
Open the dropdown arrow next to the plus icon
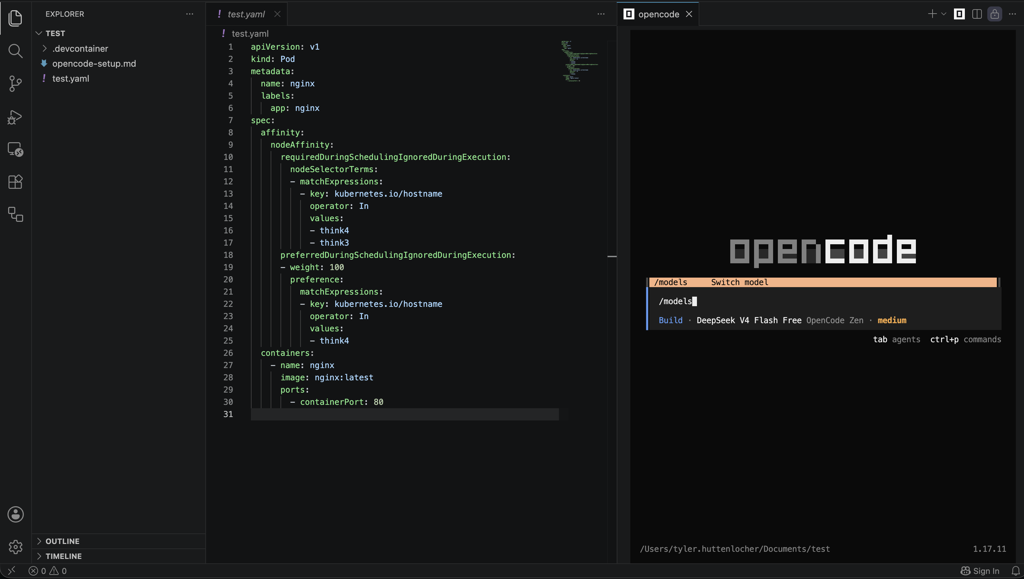coord(944,14)
